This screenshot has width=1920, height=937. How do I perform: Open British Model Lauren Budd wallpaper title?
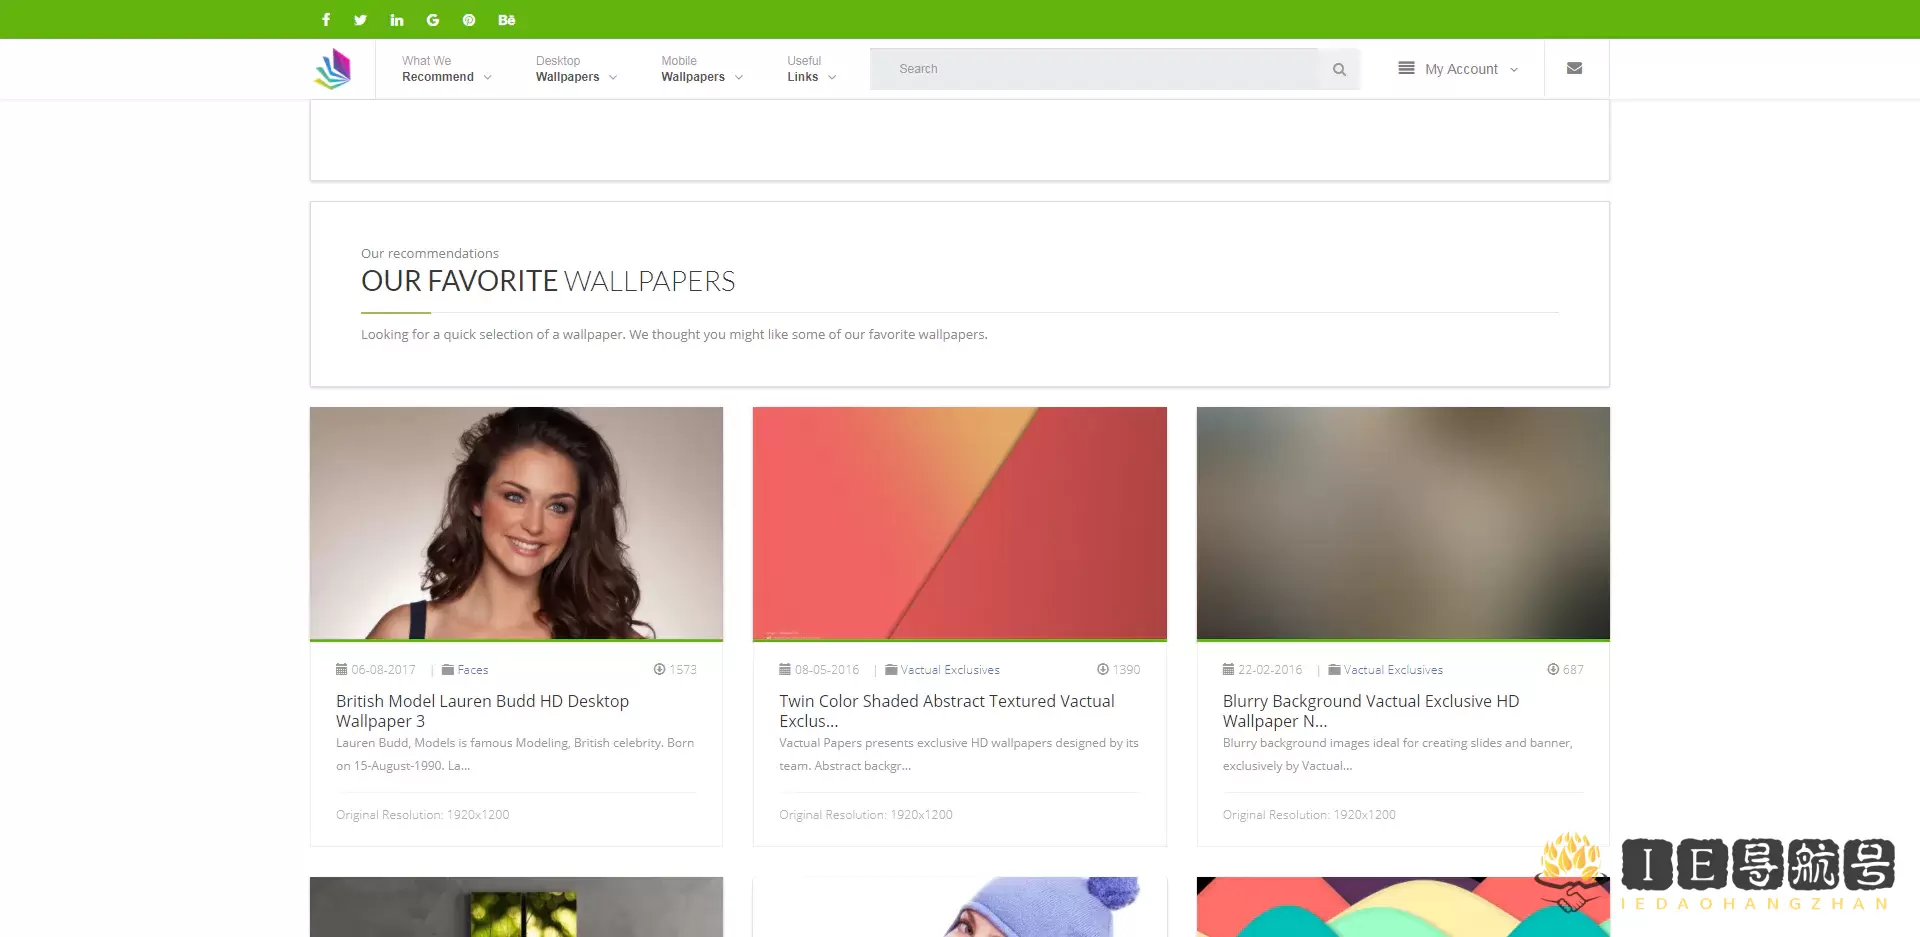pos(482,711)
